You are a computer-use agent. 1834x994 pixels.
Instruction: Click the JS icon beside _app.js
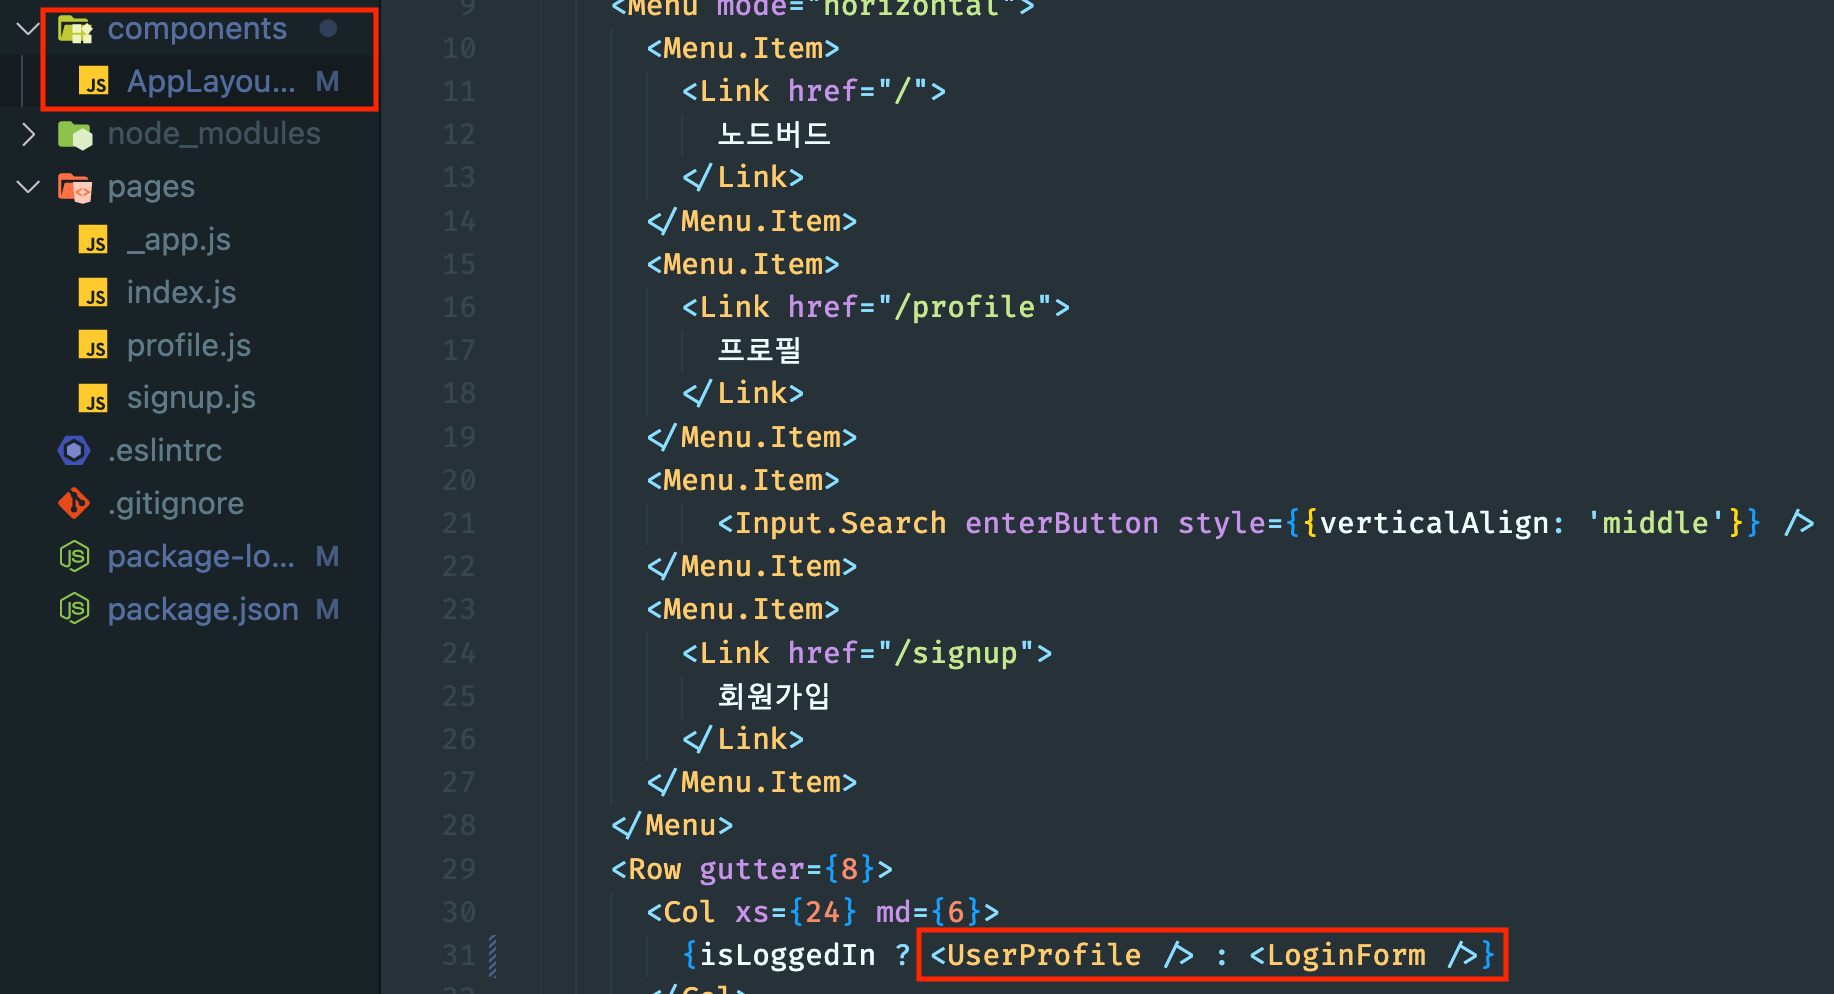94,240
